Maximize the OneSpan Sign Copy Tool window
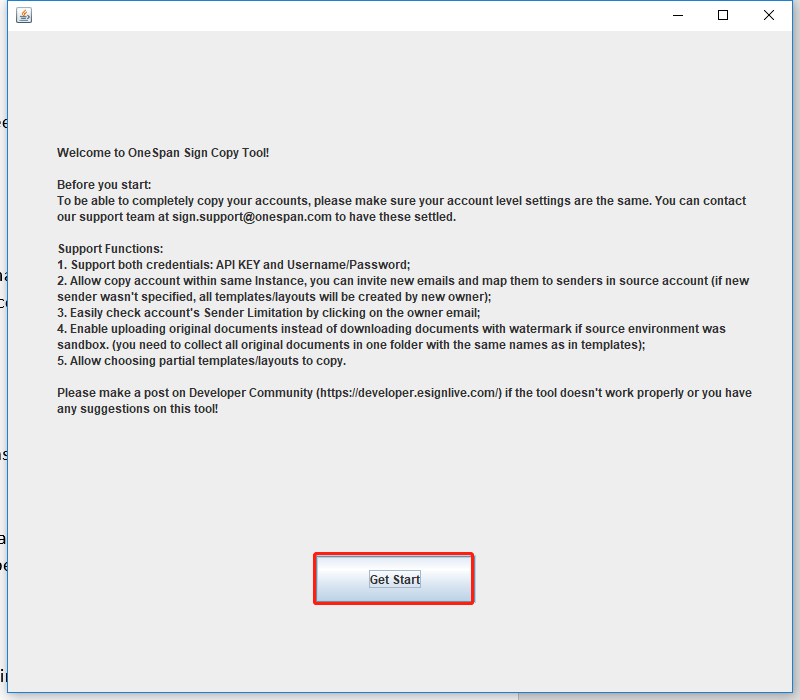The width and height of the screenshot is (800, 700). [x=723, y=15]
